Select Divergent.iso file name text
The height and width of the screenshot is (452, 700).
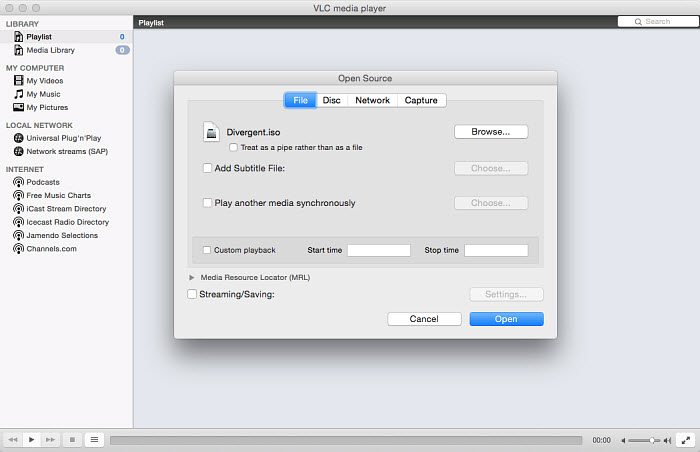[x=254, y=132]
